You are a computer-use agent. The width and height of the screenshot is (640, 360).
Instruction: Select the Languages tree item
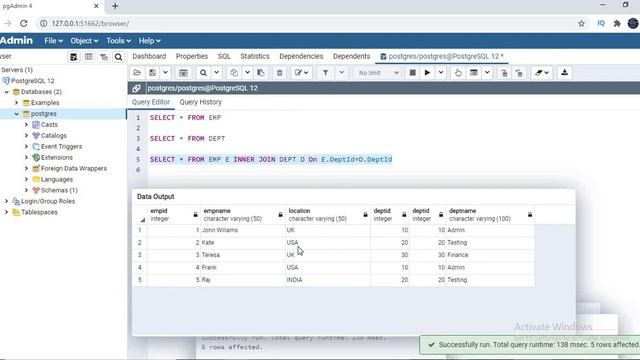(x=57, y=179)
